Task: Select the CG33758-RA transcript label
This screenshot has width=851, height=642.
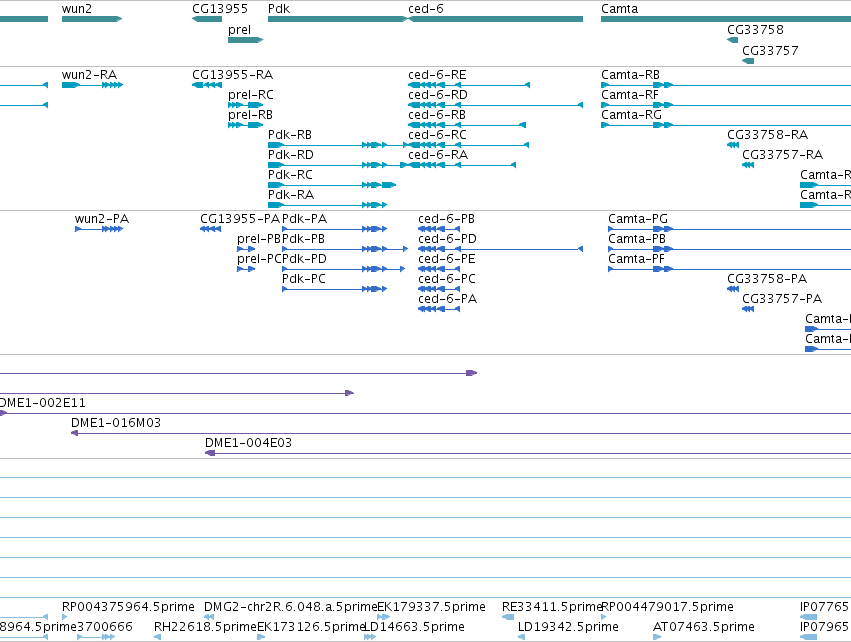Action: [x=767, y=135]
